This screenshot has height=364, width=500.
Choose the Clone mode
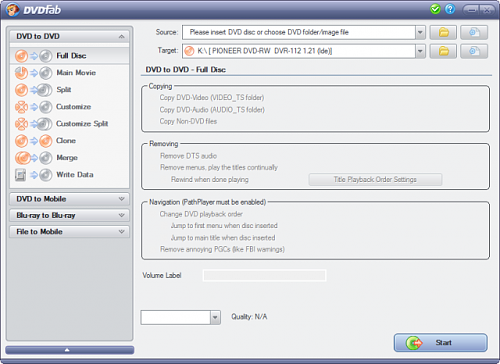pyautogui.click(x=70, y=141)
